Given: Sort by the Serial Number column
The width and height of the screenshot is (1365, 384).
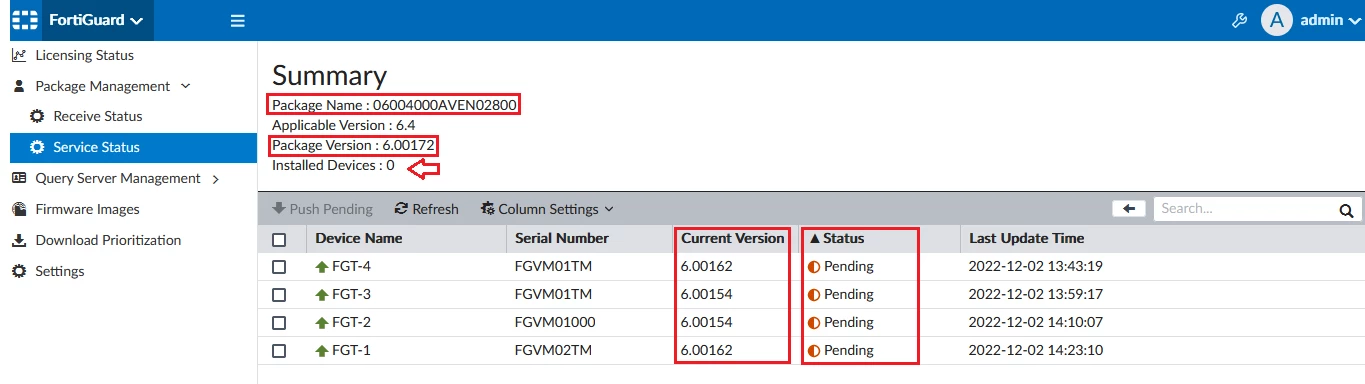Looking at the screenshot, I should (562, 238).
